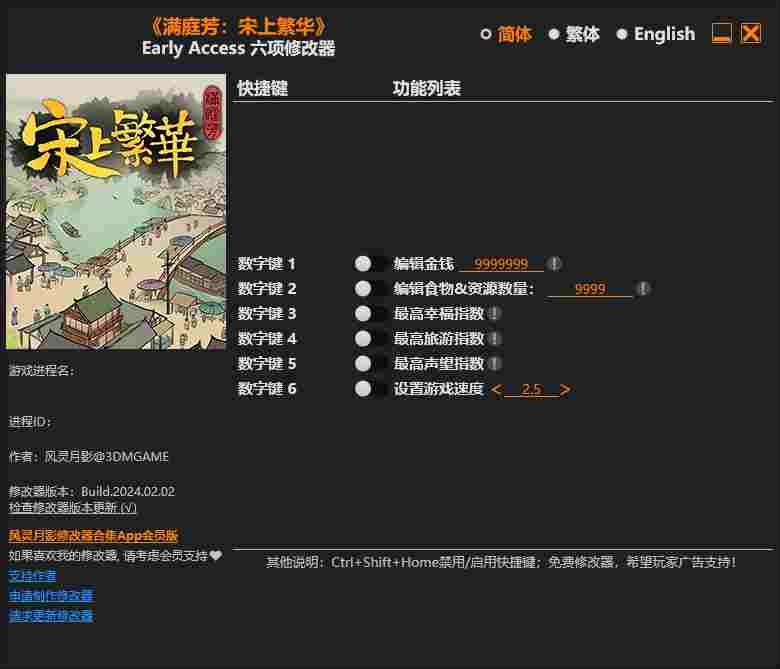The width and height of the screenshot is (780, 669).
Task: Click the 数字键 1 hotkey label
Action: point(267,264)
